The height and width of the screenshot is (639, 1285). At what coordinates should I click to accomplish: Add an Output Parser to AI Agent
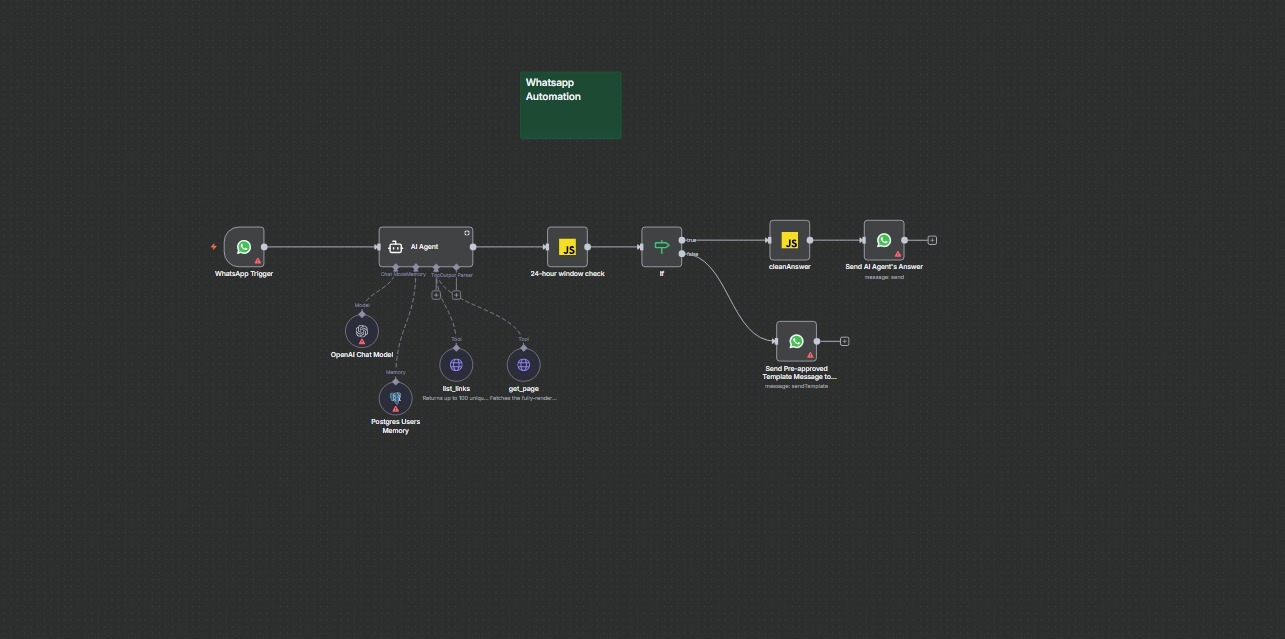[x=456, y=295]
